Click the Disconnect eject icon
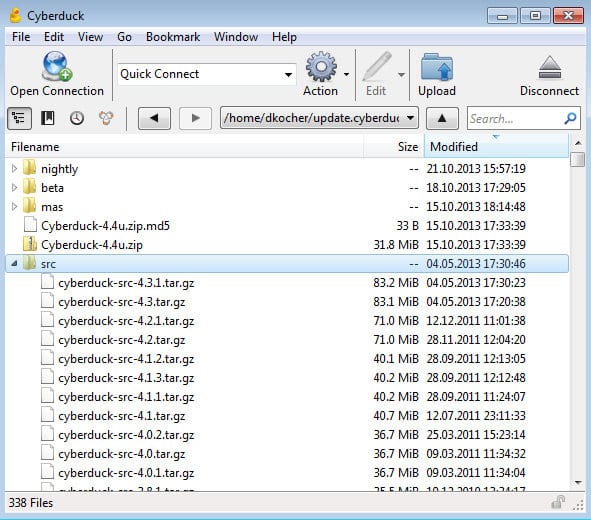Screen dimensions: 591x520 point(550,67)
